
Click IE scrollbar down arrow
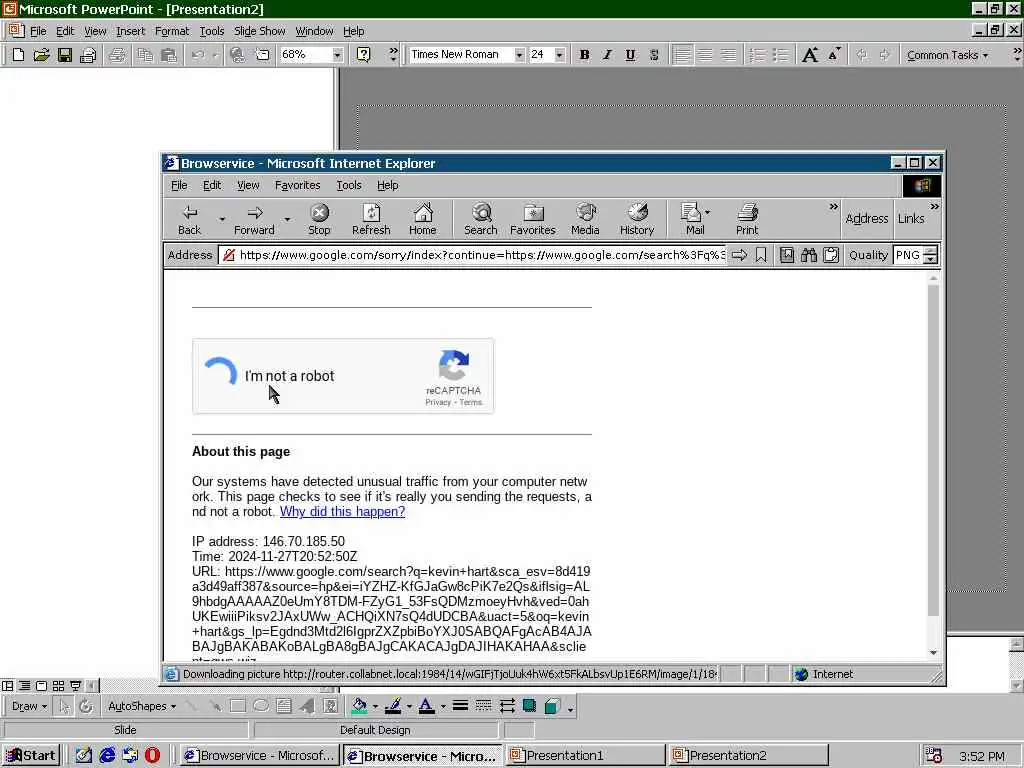(x=933, y=652)
